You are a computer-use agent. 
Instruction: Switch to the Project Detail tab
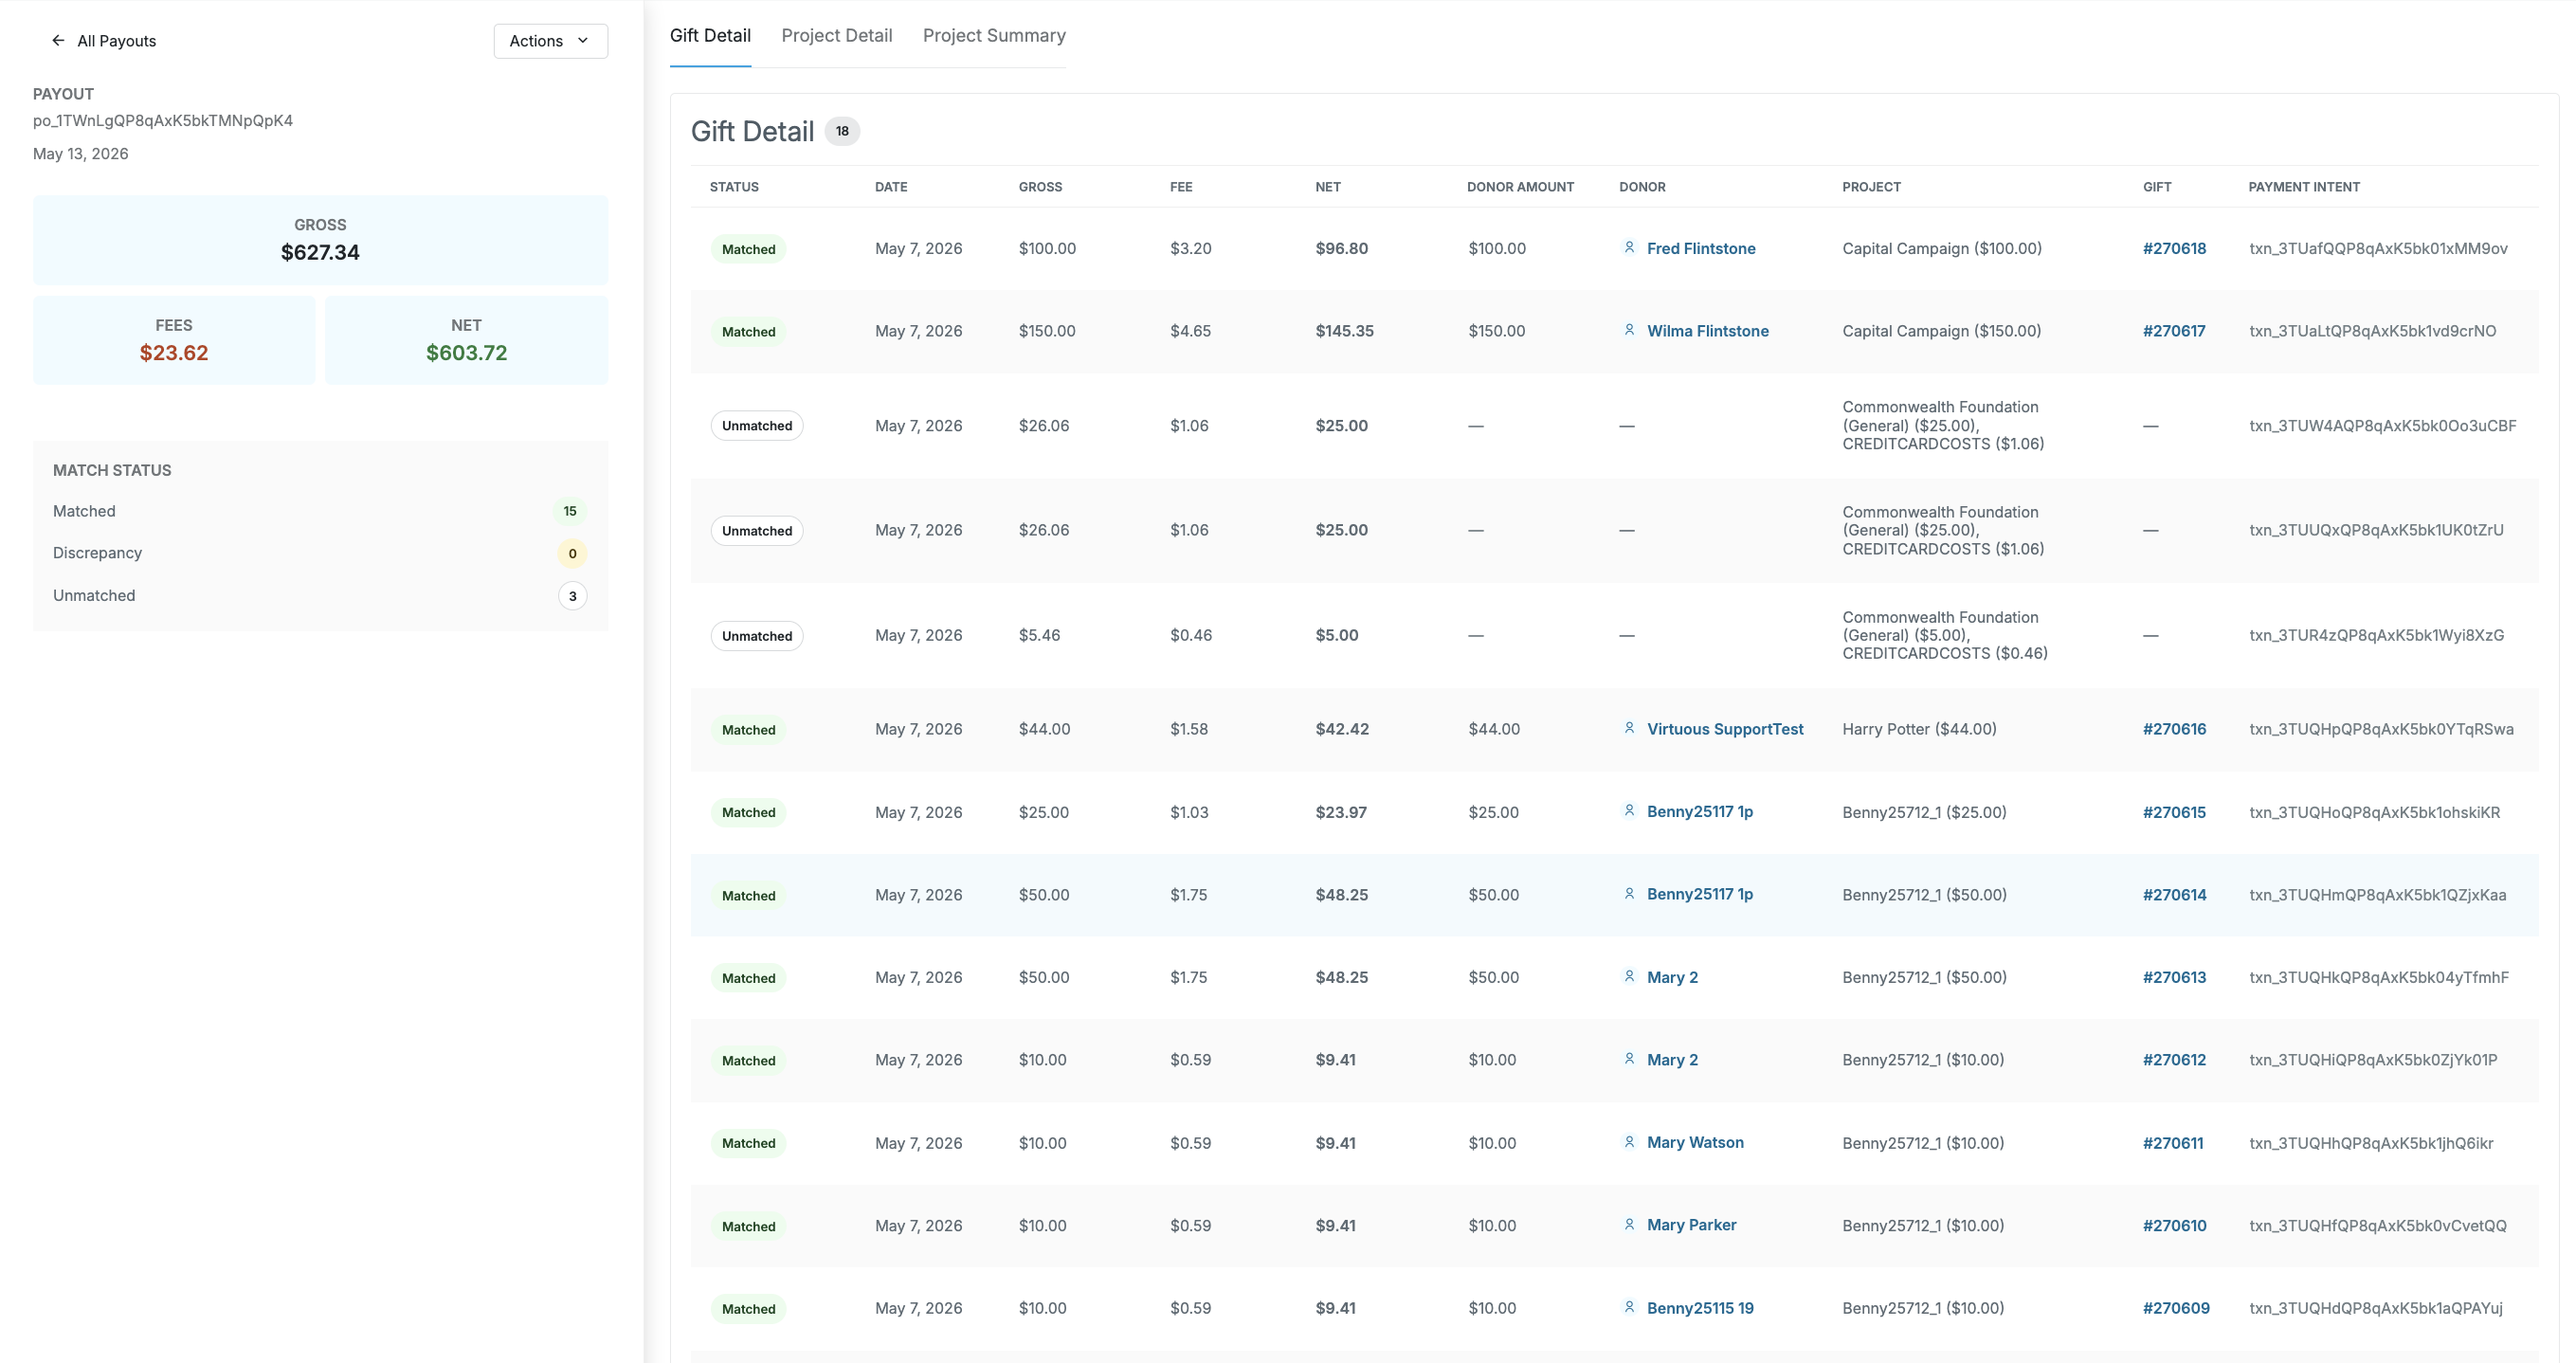coord(837,35)
